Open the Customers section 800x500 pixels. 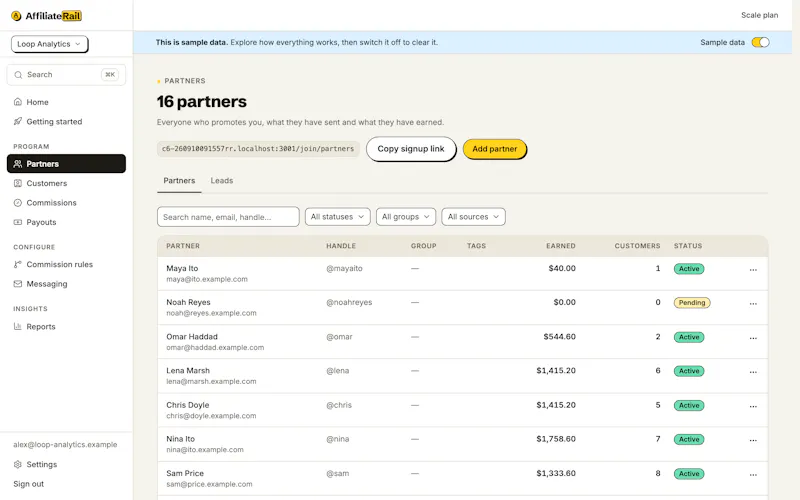click(x=66, y=183)
